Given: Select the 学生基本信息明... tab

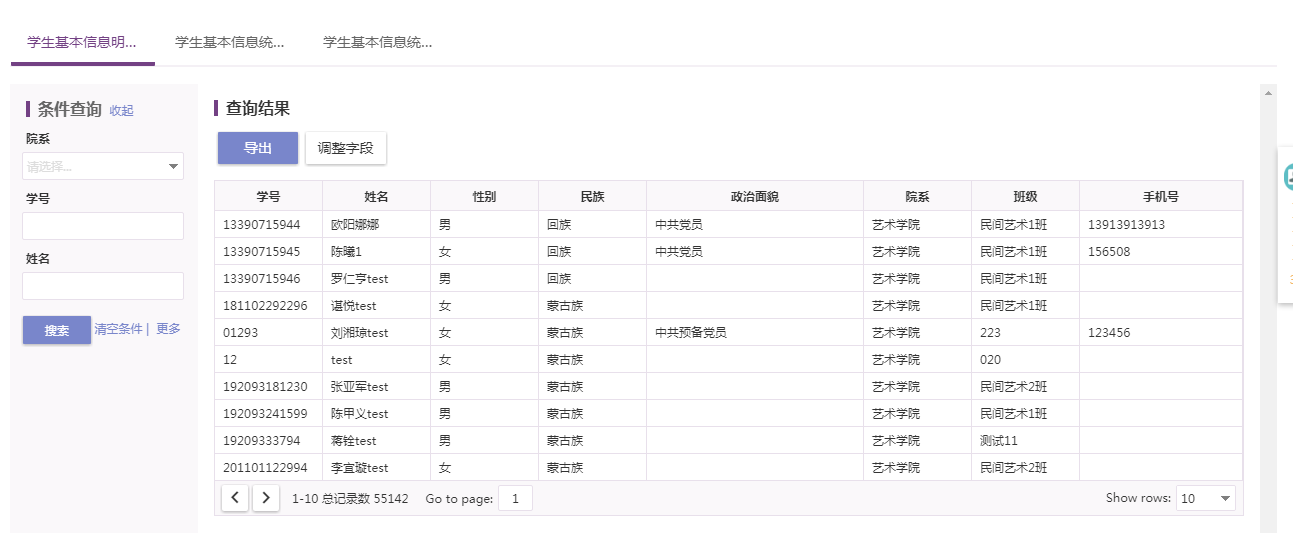Looking at the screenshot, I should tap(82, 42).
